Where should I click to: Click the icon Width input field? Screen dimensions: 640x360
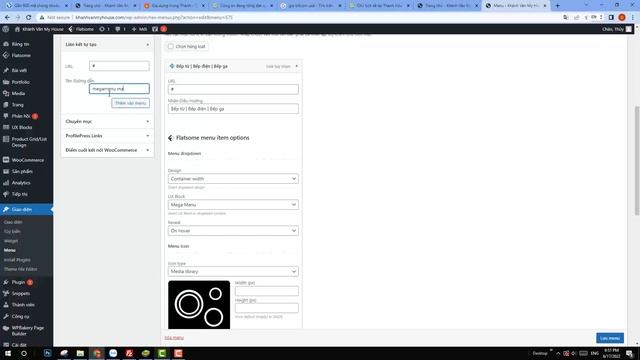(267, 291)
